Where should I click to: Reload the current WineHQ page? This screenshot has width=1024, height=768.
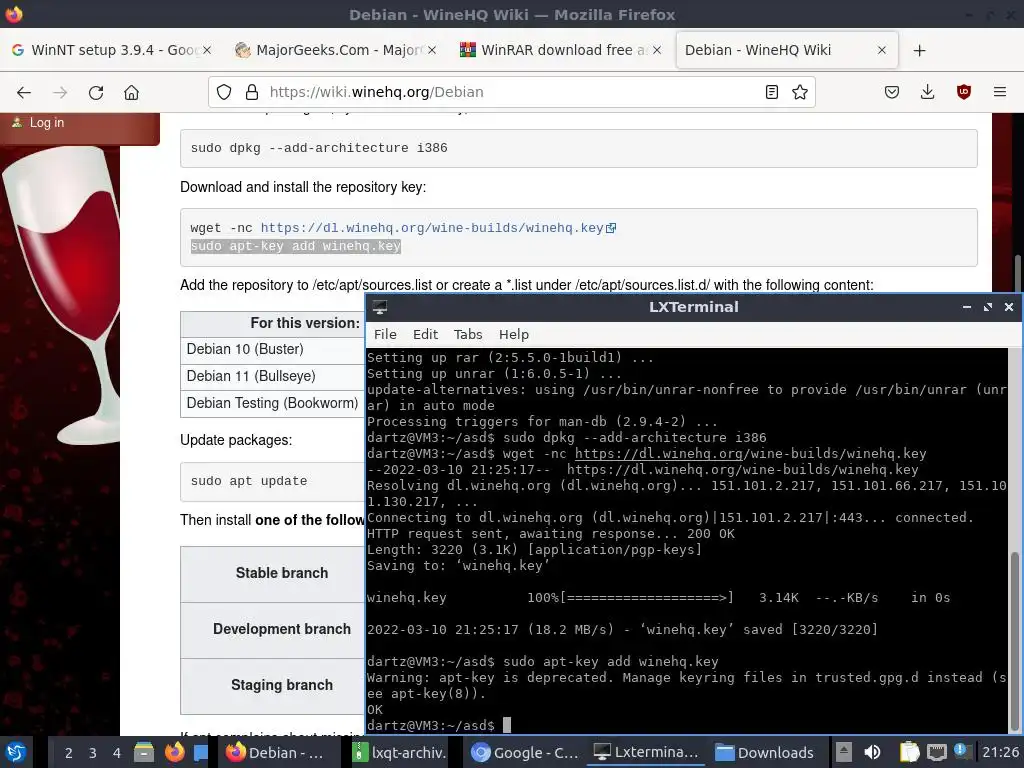coord(96,92)
